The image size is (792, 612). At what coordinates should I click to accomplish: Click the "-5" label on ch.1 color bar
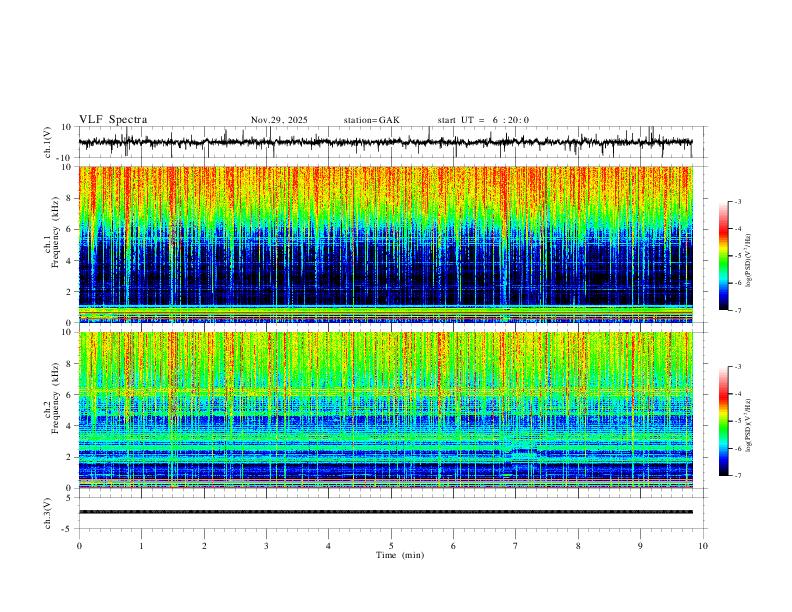click(737, 256)
